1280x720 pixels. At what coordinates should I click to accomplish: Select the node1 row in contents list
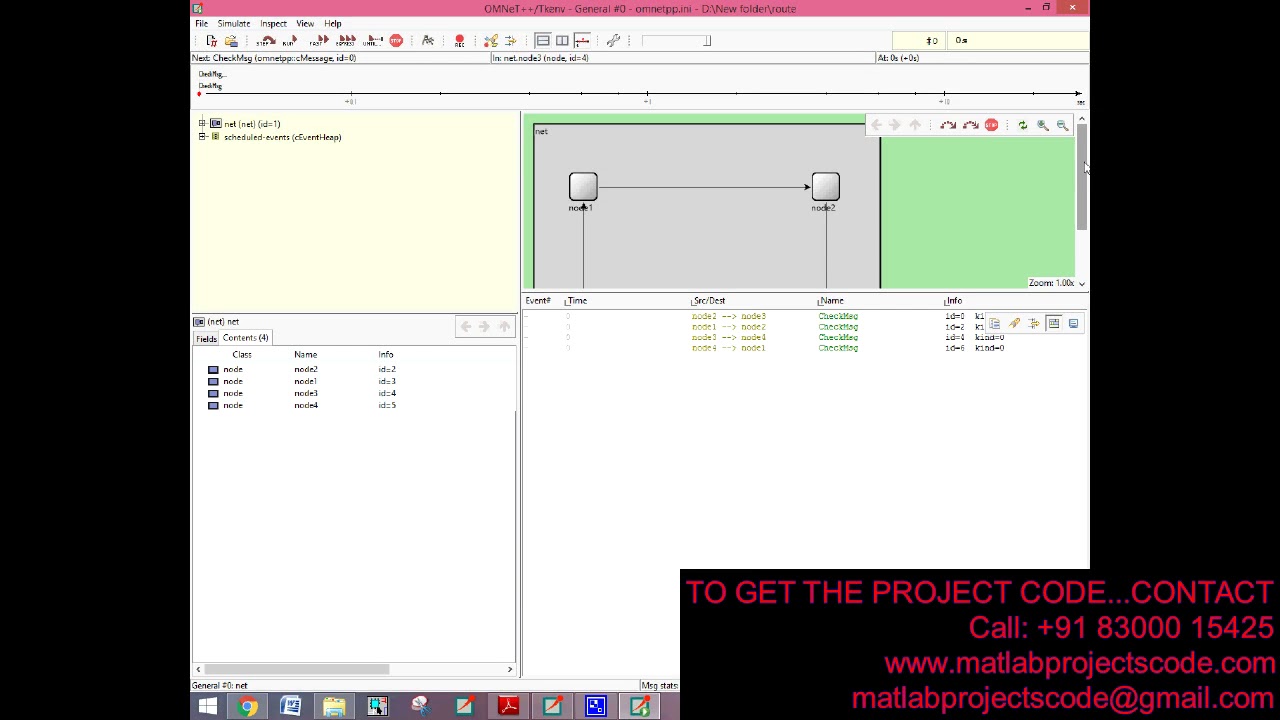[354, 382]
